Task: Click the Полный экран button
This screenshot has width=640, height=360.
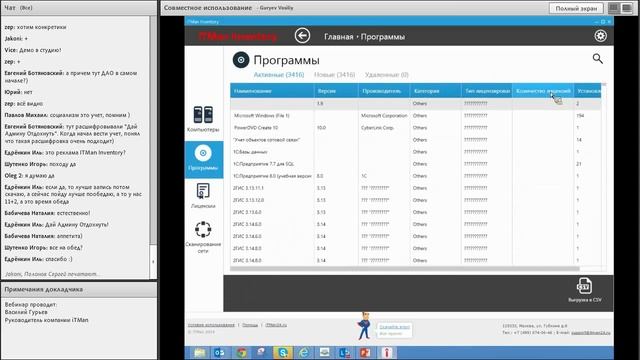Action: [576, 8]
